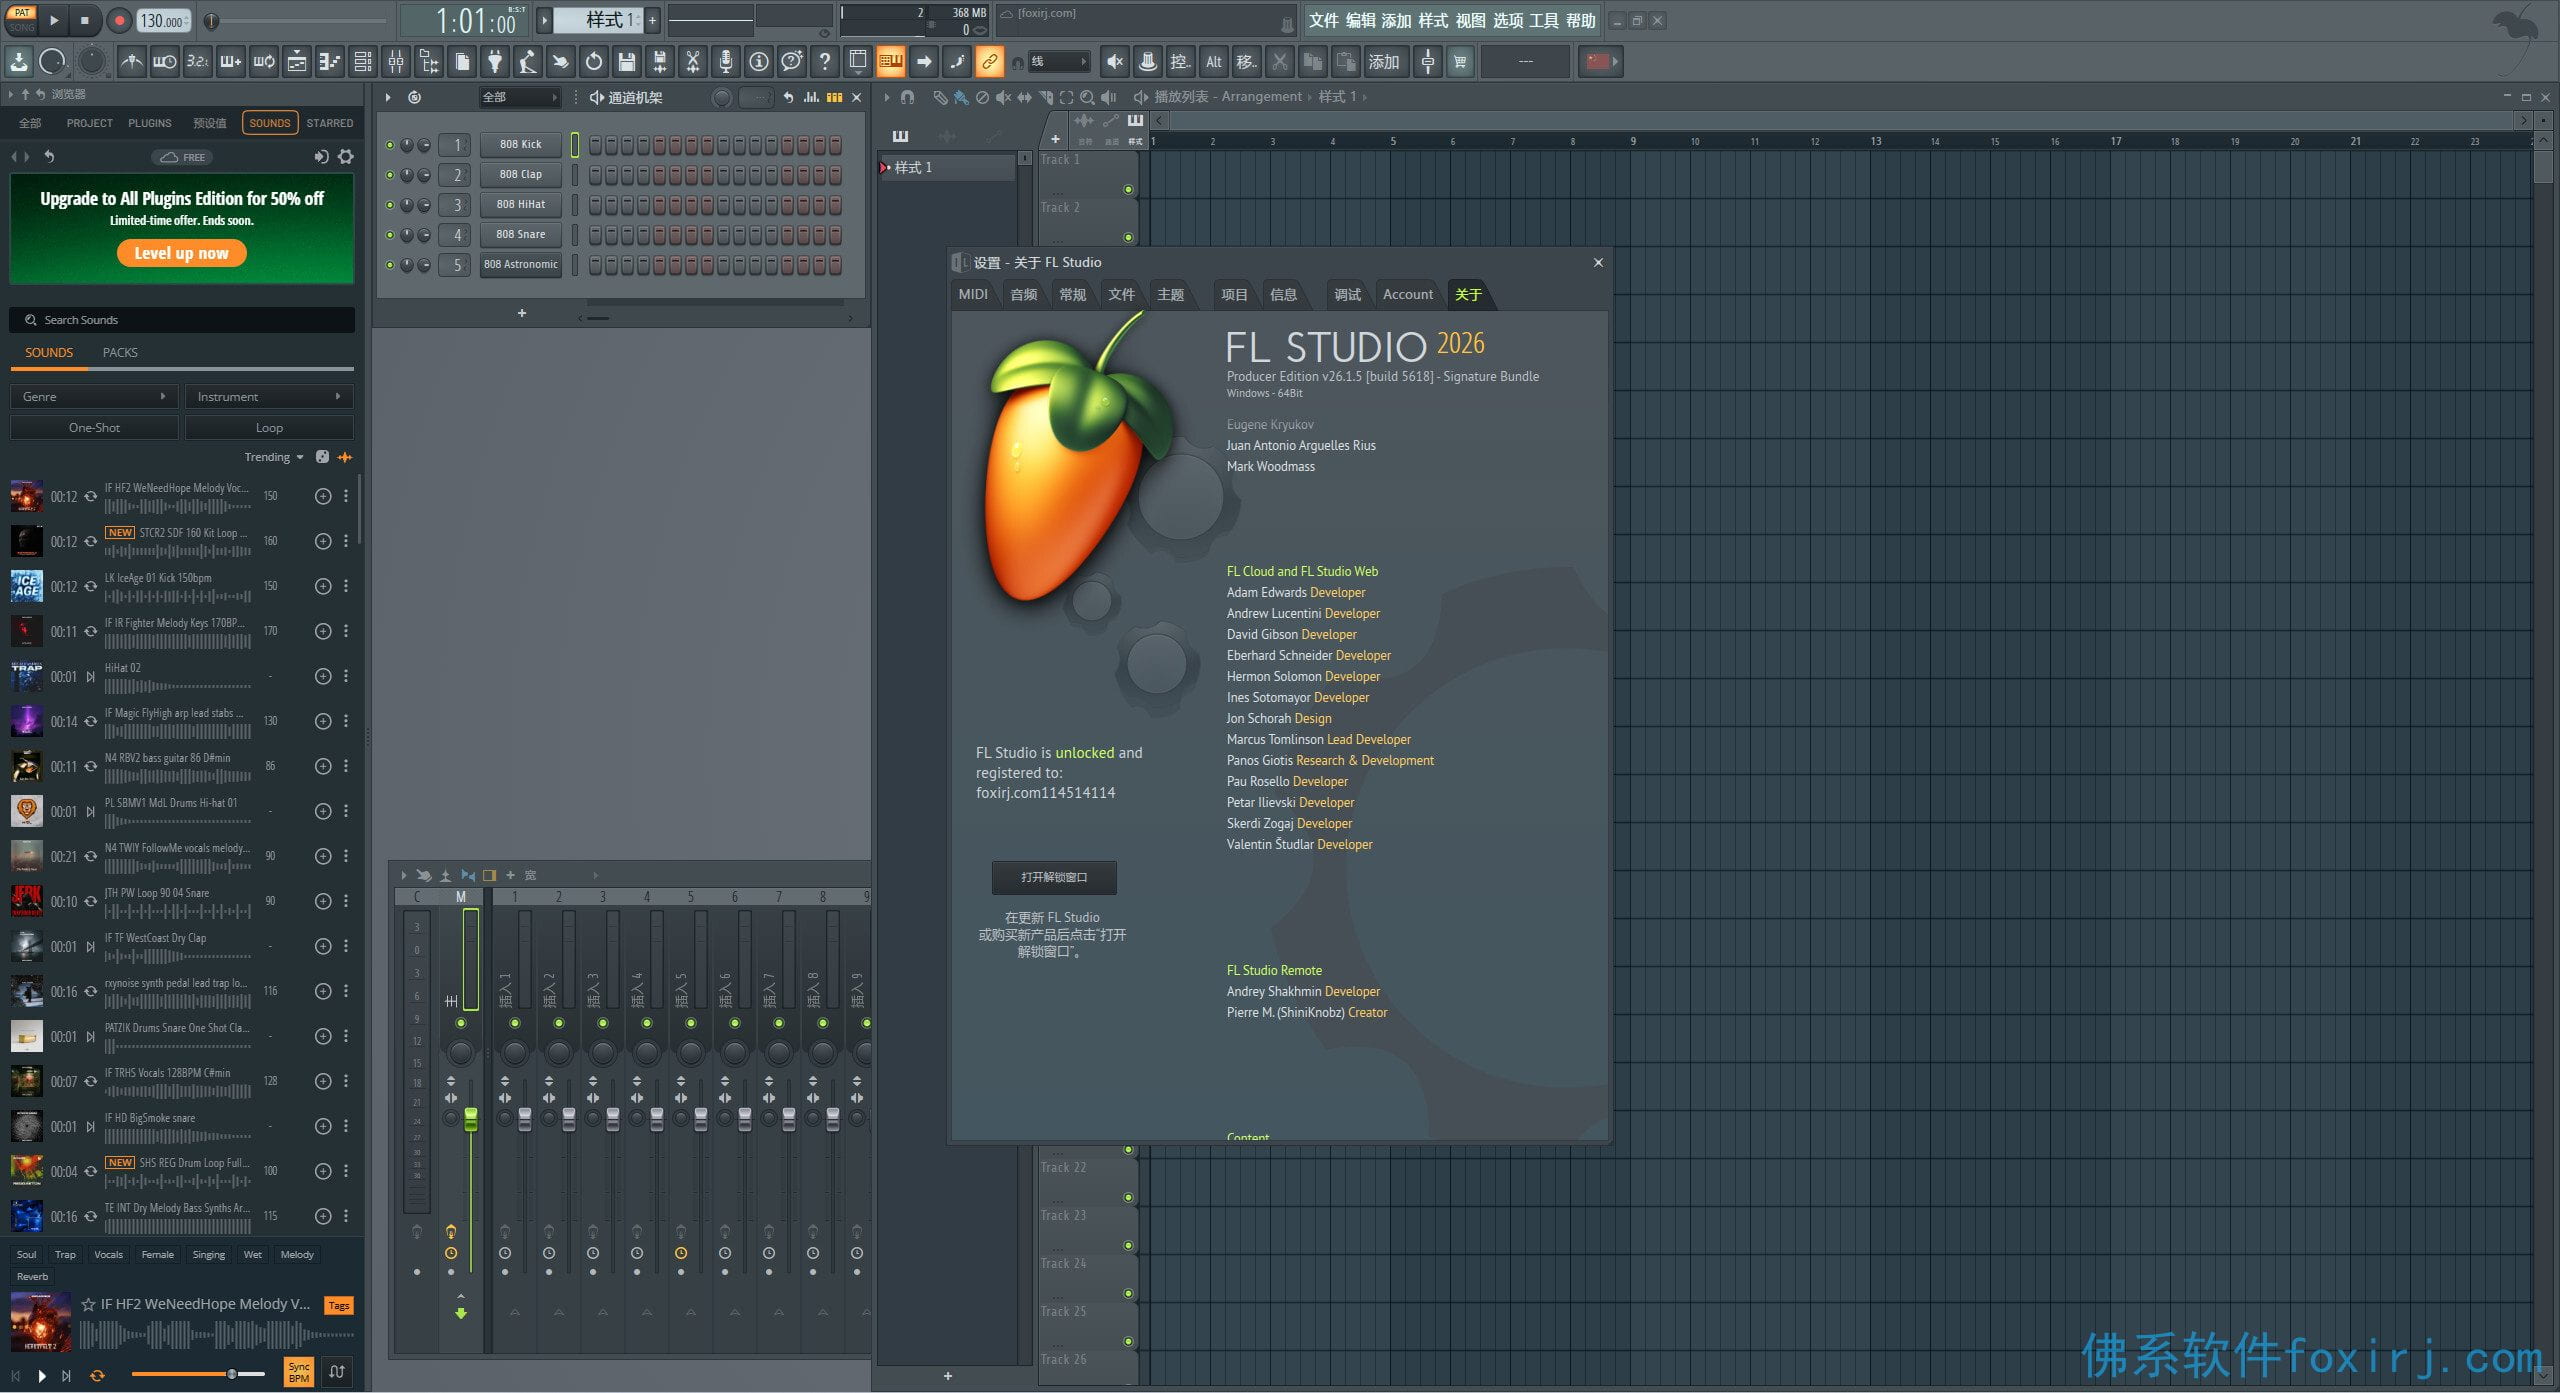Open the Trending sort dropdown
The height and width of the screenshot is (1393, 2560).
click(274, 457)
